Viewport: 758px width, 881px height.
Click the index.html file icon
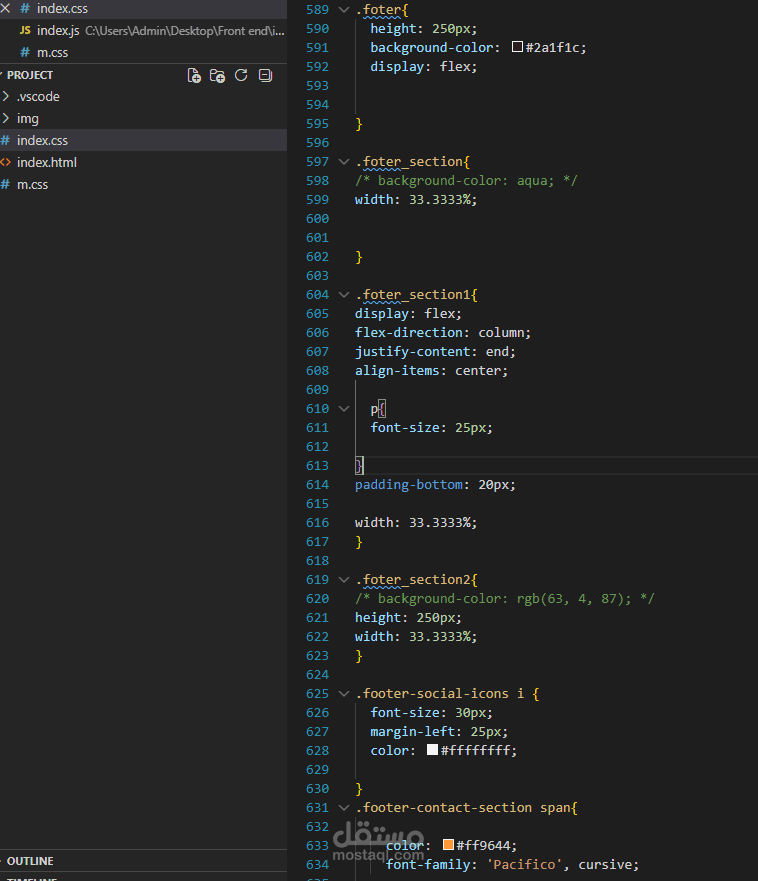click(6, 162)
